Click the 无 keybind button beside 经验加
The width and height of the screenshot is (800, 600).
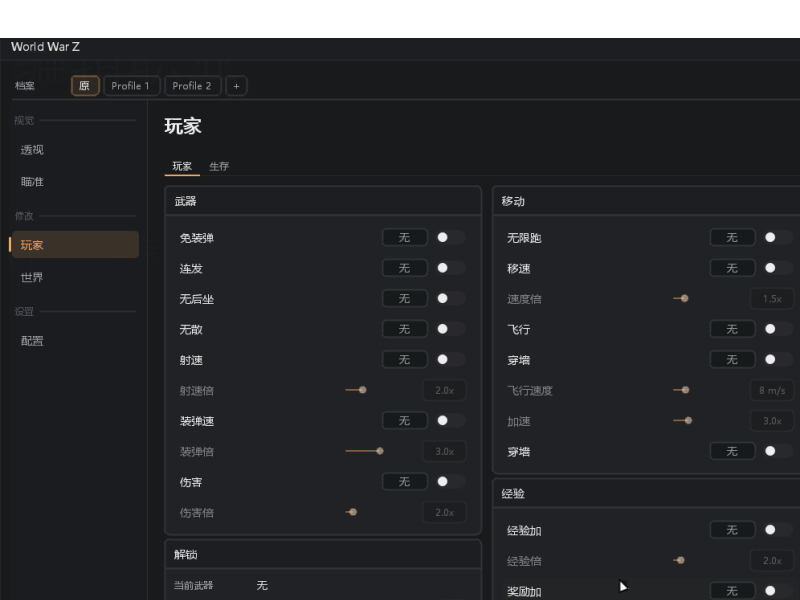pyautogui.click(x=732, y=530)
